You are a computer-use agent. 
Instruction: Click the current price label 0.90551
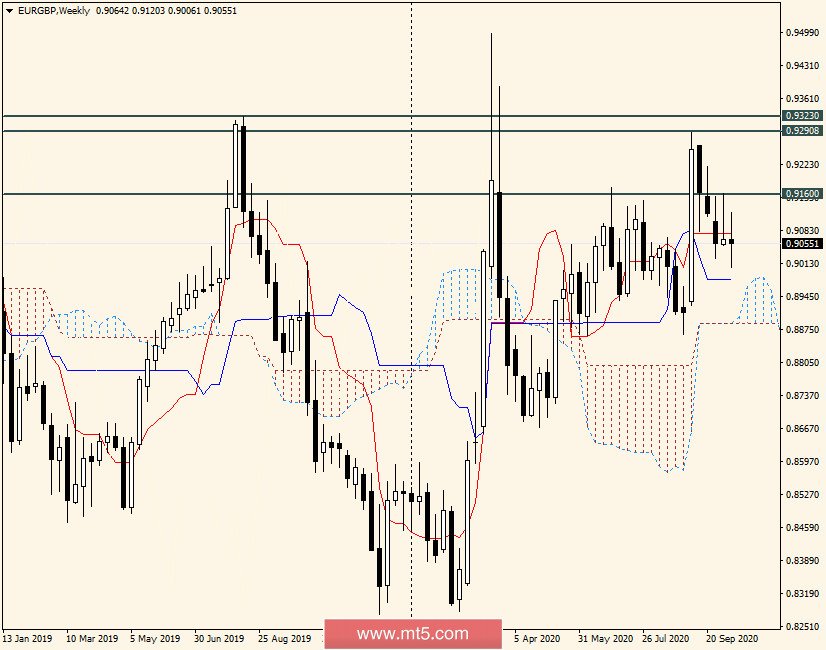[802, 243]
